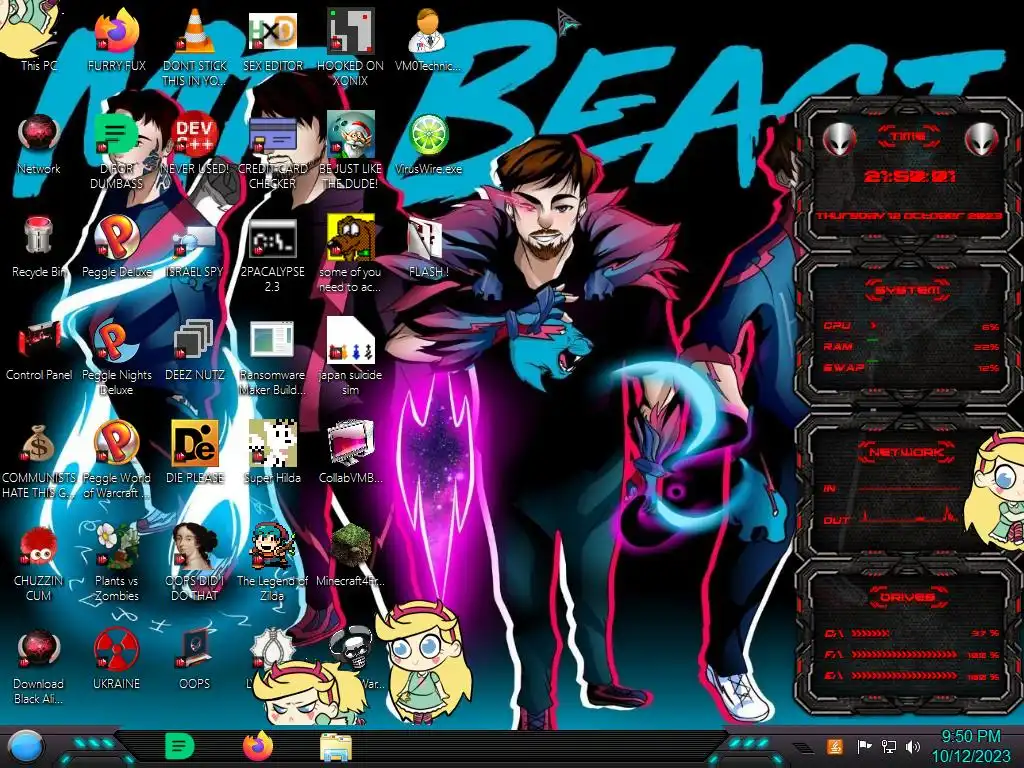Open the CHUZZIN CUM red fuzzball icon
Image resolution: width=1024 pixels, height=768 pixels.
(x=39, y=546)
